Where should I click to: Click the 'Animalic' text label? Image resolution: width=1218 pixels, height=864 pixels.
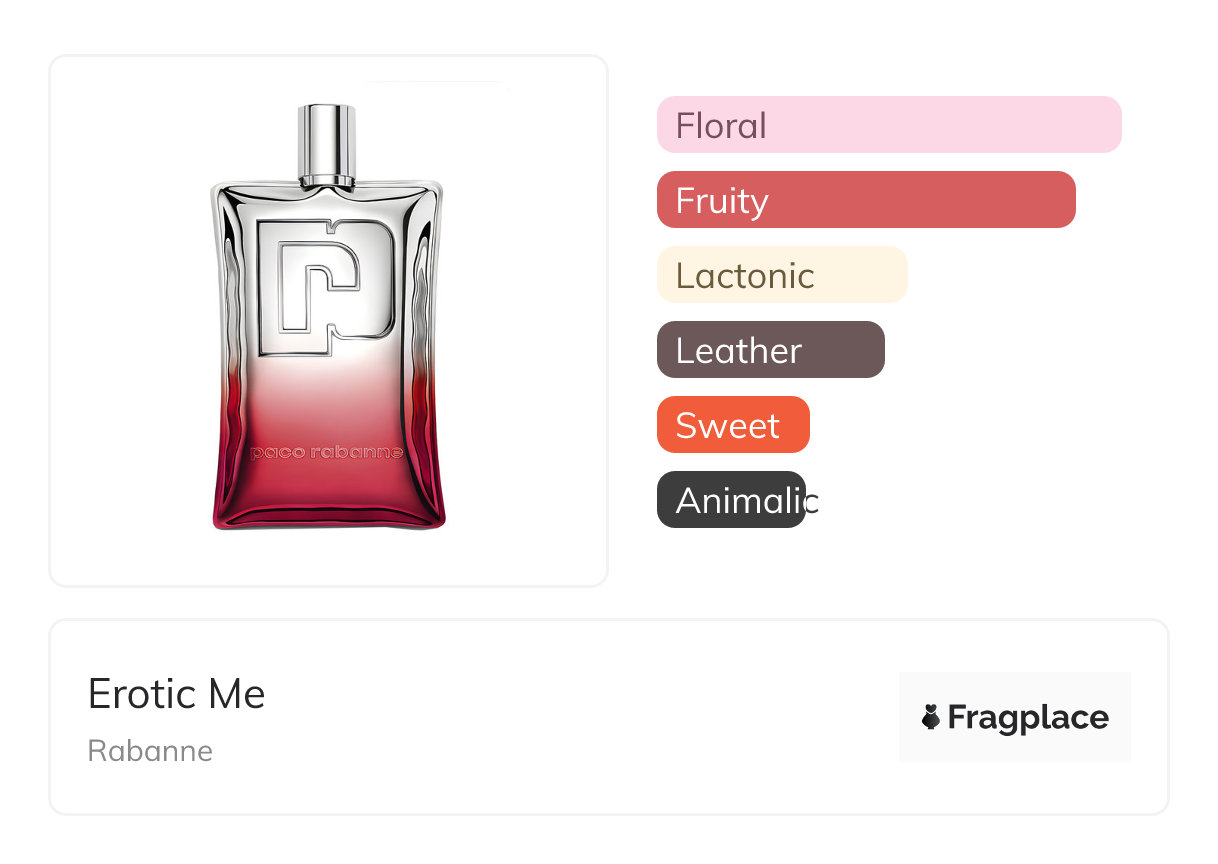pyautogui.click(x=746, y=501)
